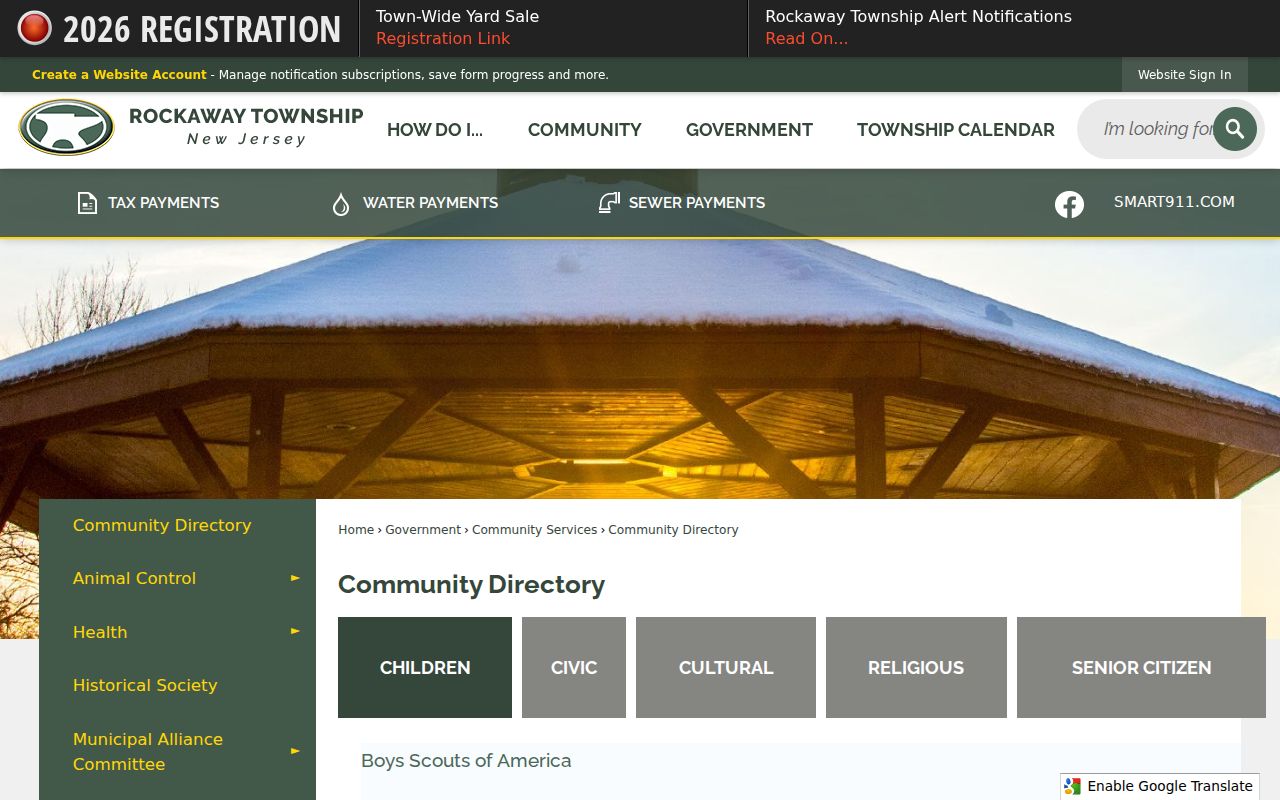The height and width of the screenshot is (800, 1280).
Task: Expand the Health submenu arrow
Action: [x=295, y=631]
